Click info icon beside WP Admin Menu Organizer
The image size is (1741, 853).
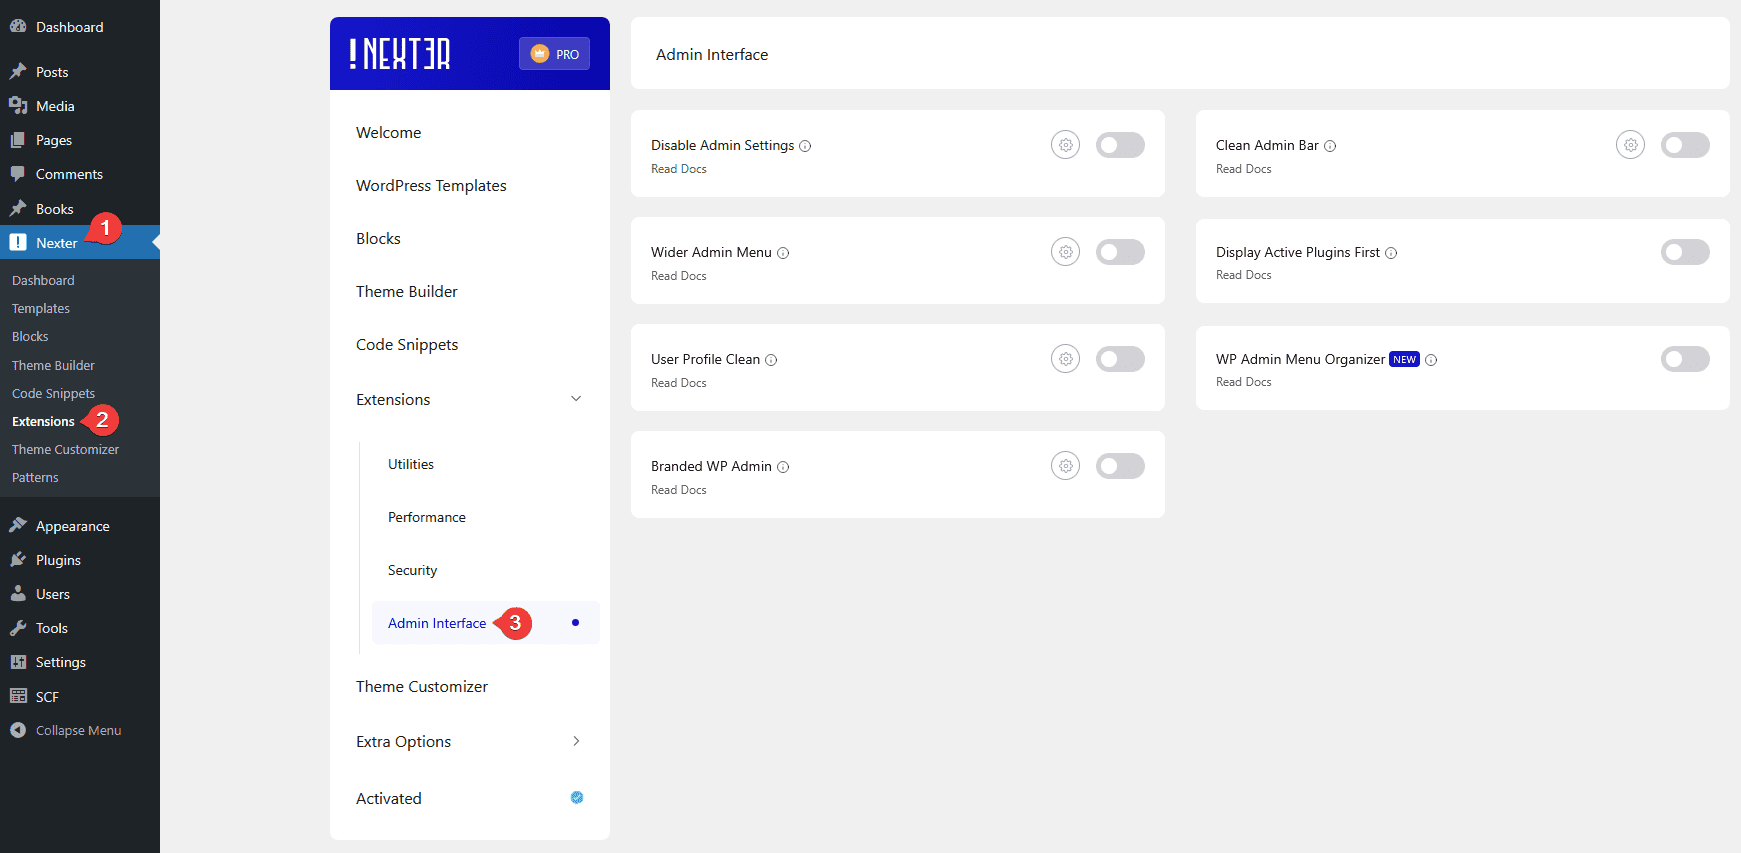pos(1431,360)
